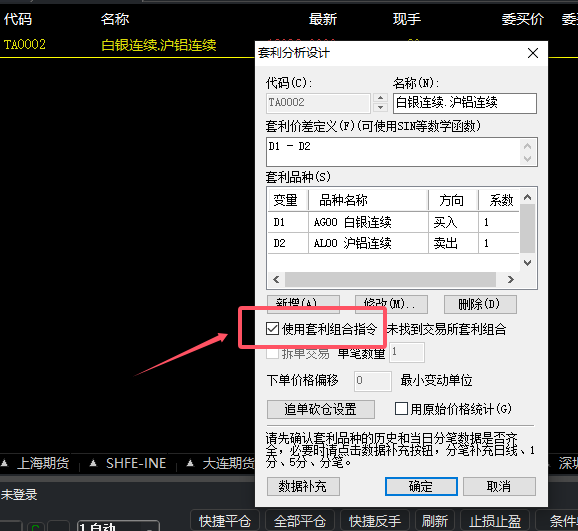Sort by 最新 column in quote list
Image resolution: width=578 pixels, height=531 pixels.
pos(323,19)
